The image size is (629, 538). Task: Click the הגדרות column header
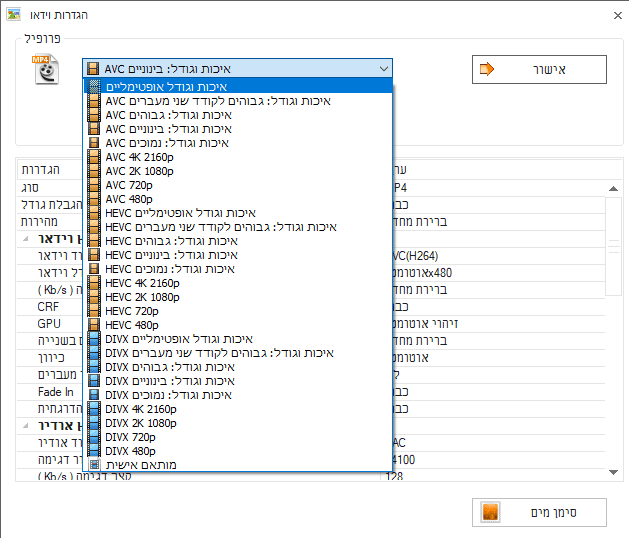point(41,170)
